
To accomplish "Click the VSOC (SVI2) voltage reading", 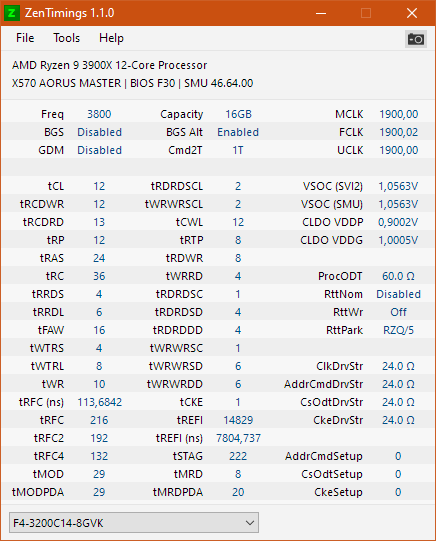I will point(398,186).
